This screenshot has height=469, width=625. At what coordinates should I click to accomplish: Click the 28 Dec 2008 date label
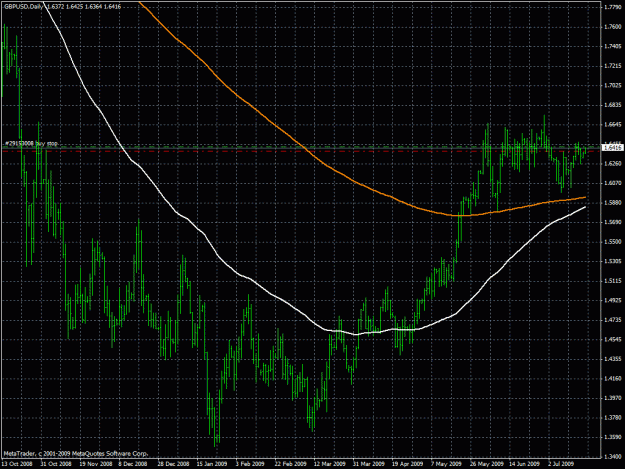(x=173, y=464)
